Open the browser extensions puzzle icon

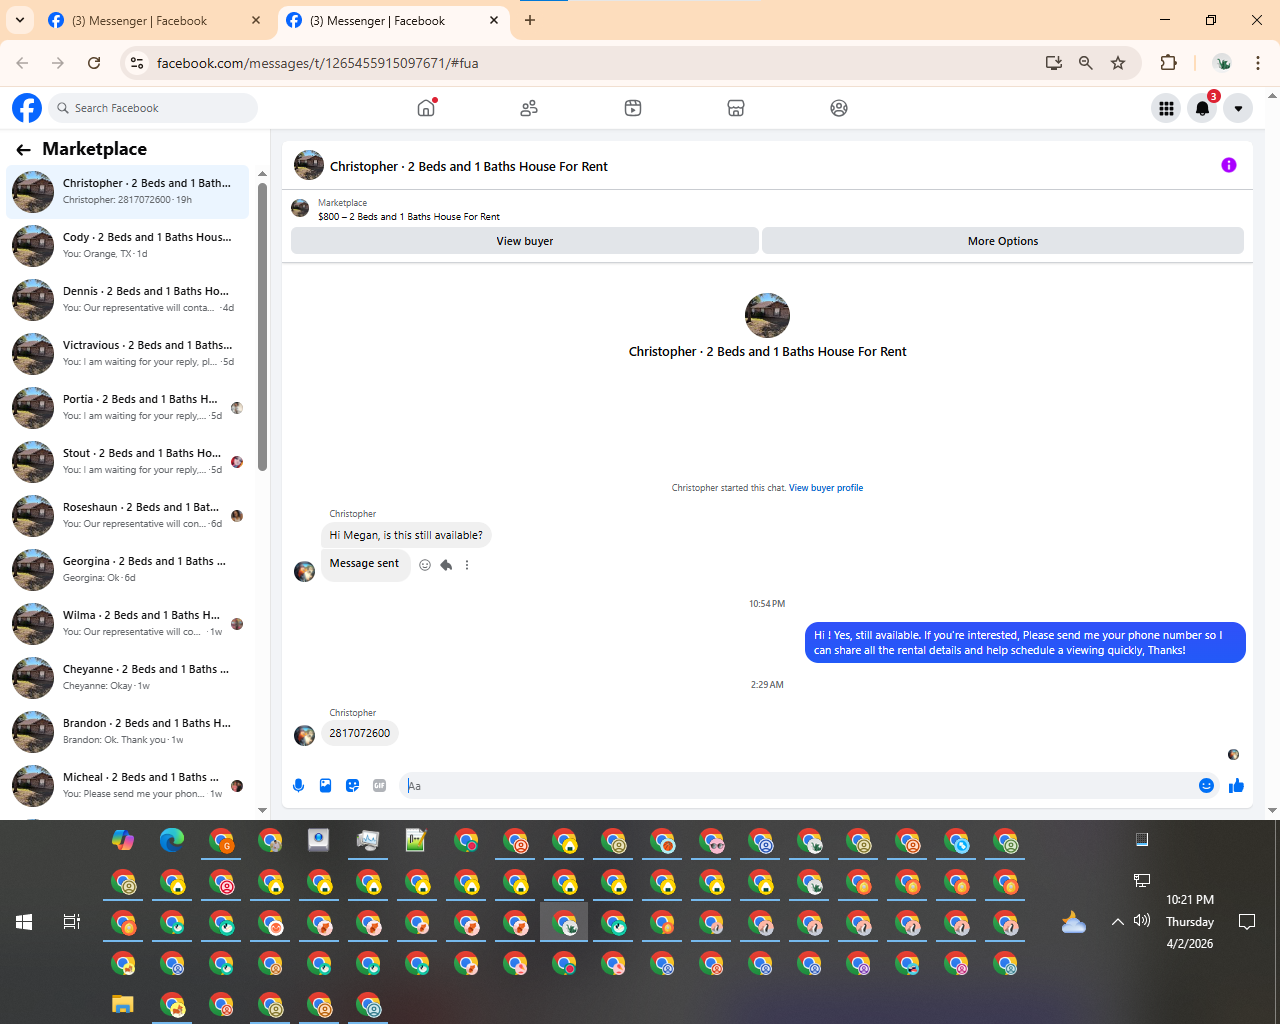coord(1168,63)
